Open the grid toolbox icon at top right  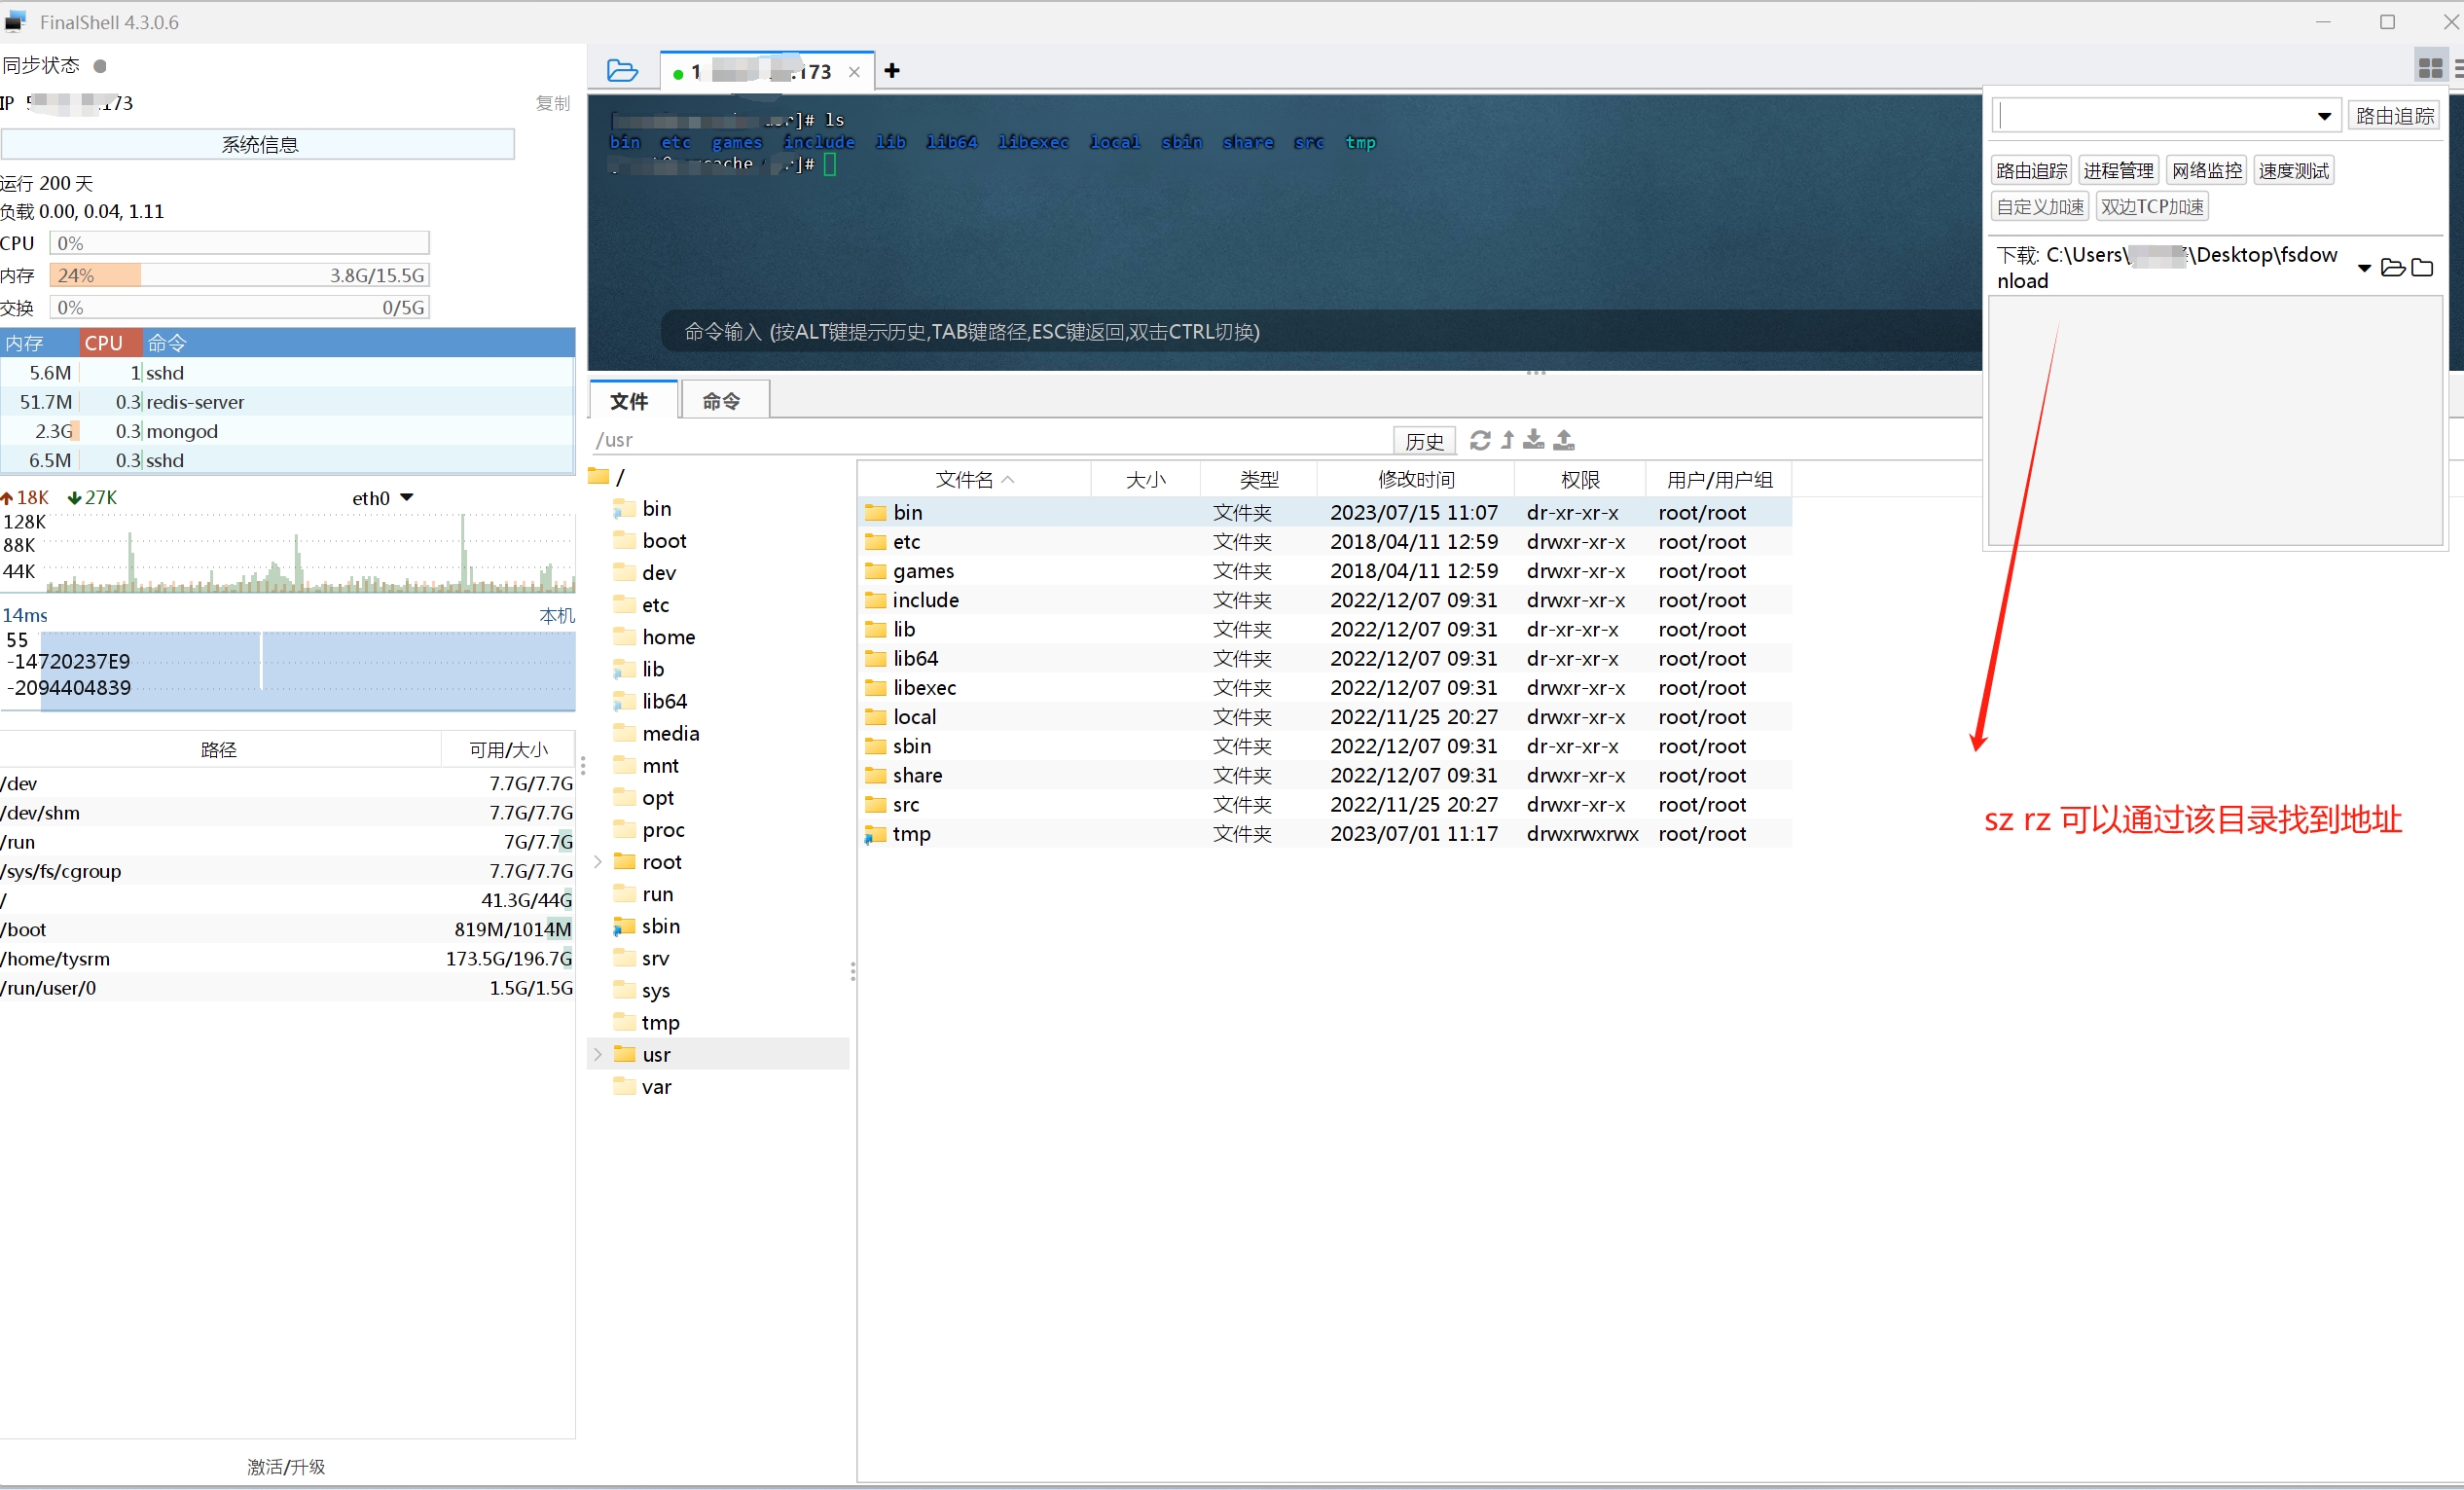[2430, 68]
